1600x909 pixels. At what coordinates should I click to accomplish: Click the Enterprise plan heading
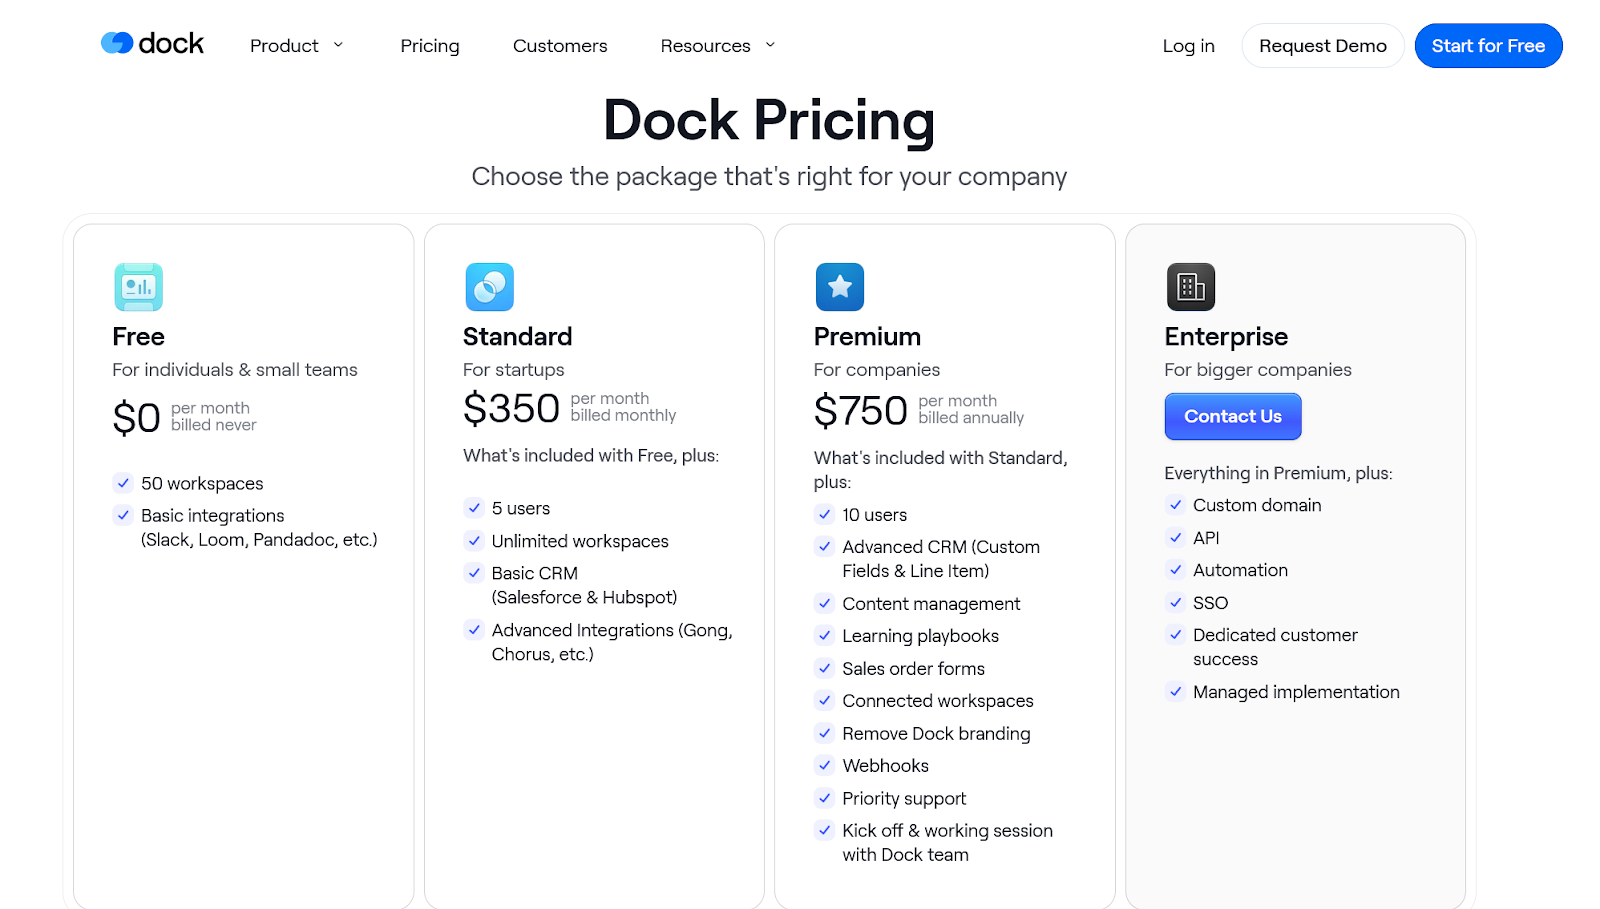pos(1226,337)
